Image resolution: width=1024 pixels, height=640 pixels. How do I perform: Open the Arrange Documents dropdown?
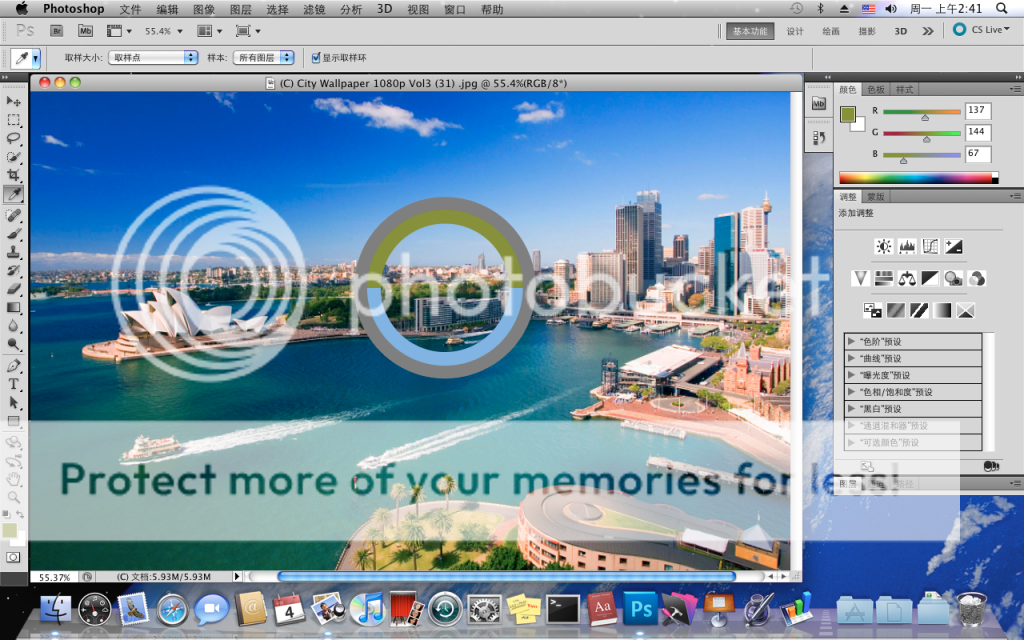point(210,31)
